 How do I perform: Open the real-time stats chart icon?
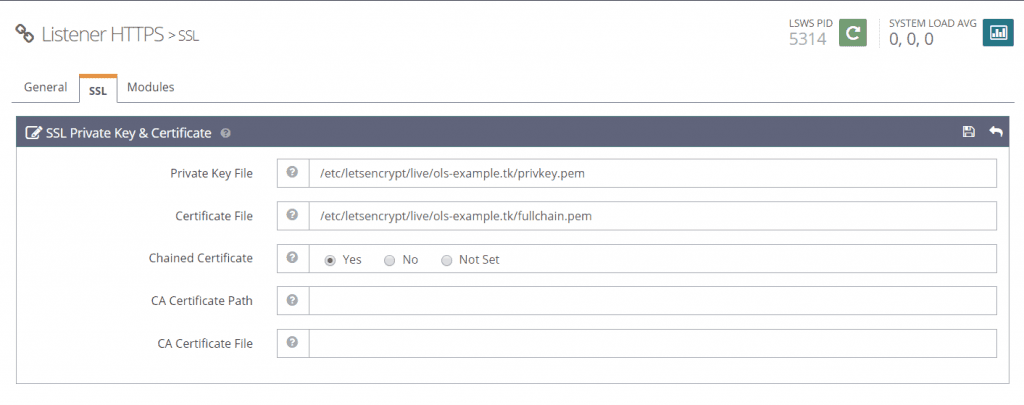click(x=998, y=33)
